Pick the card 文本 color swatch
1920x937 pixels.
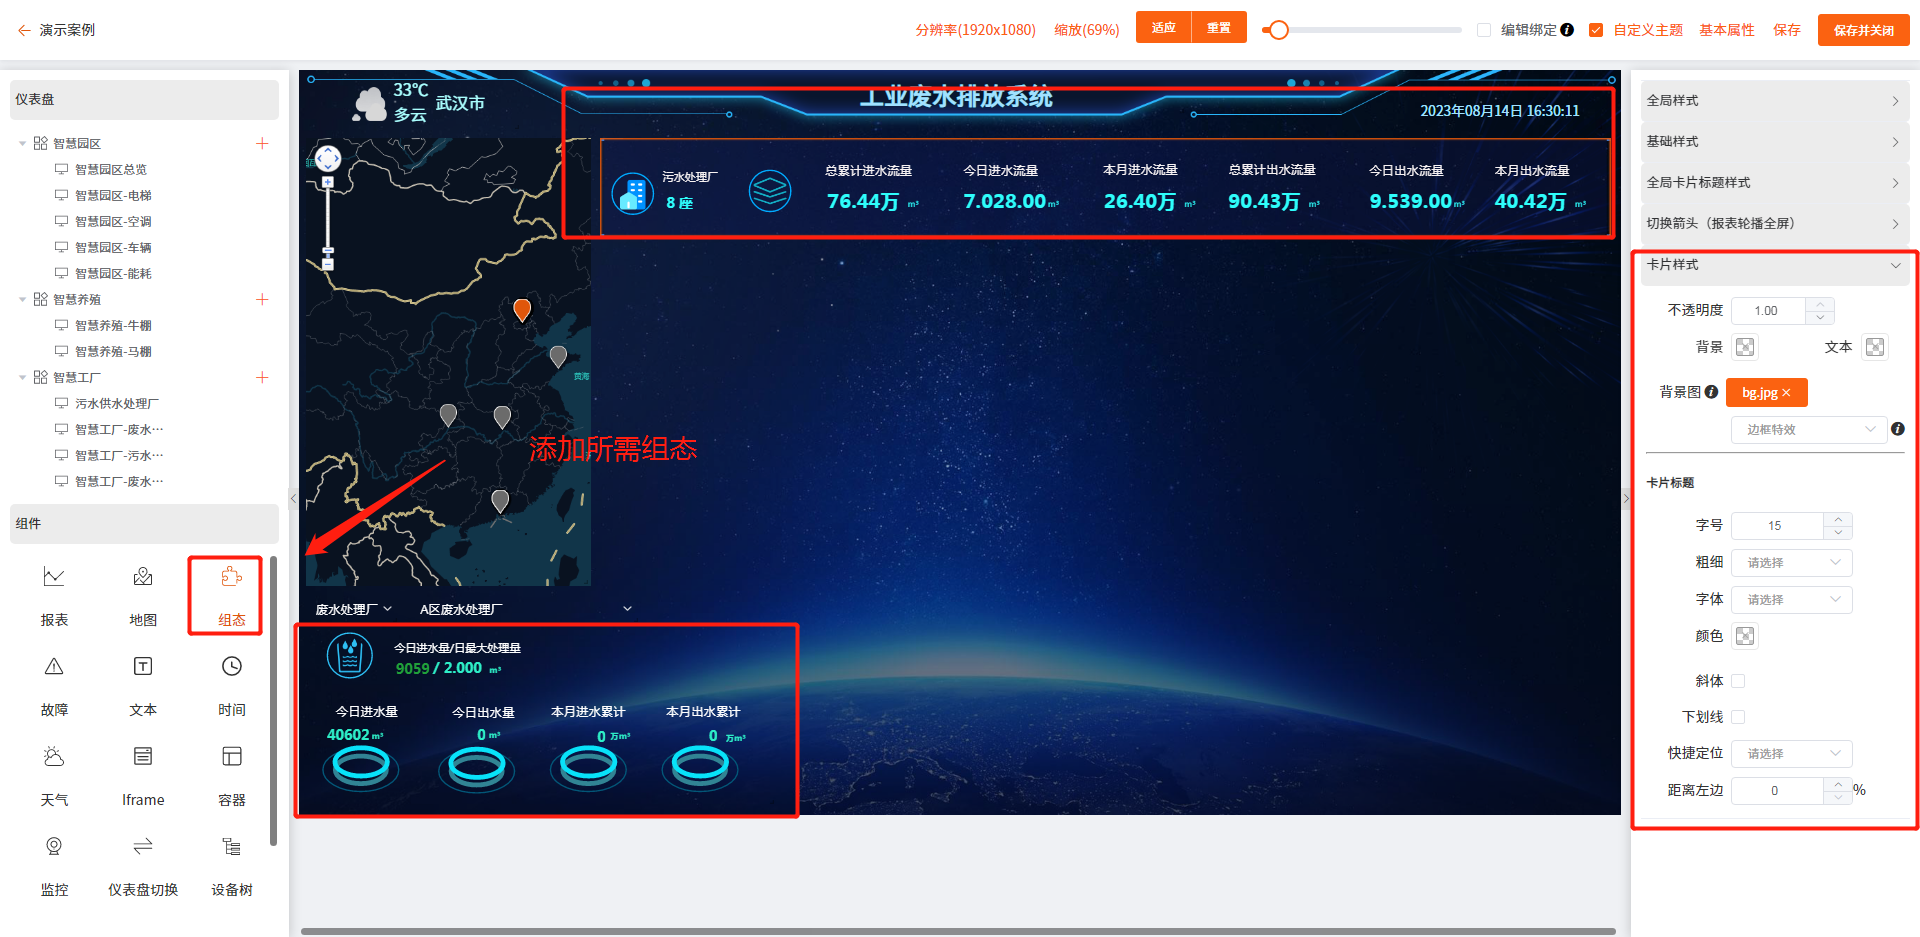click(1875, 347)
